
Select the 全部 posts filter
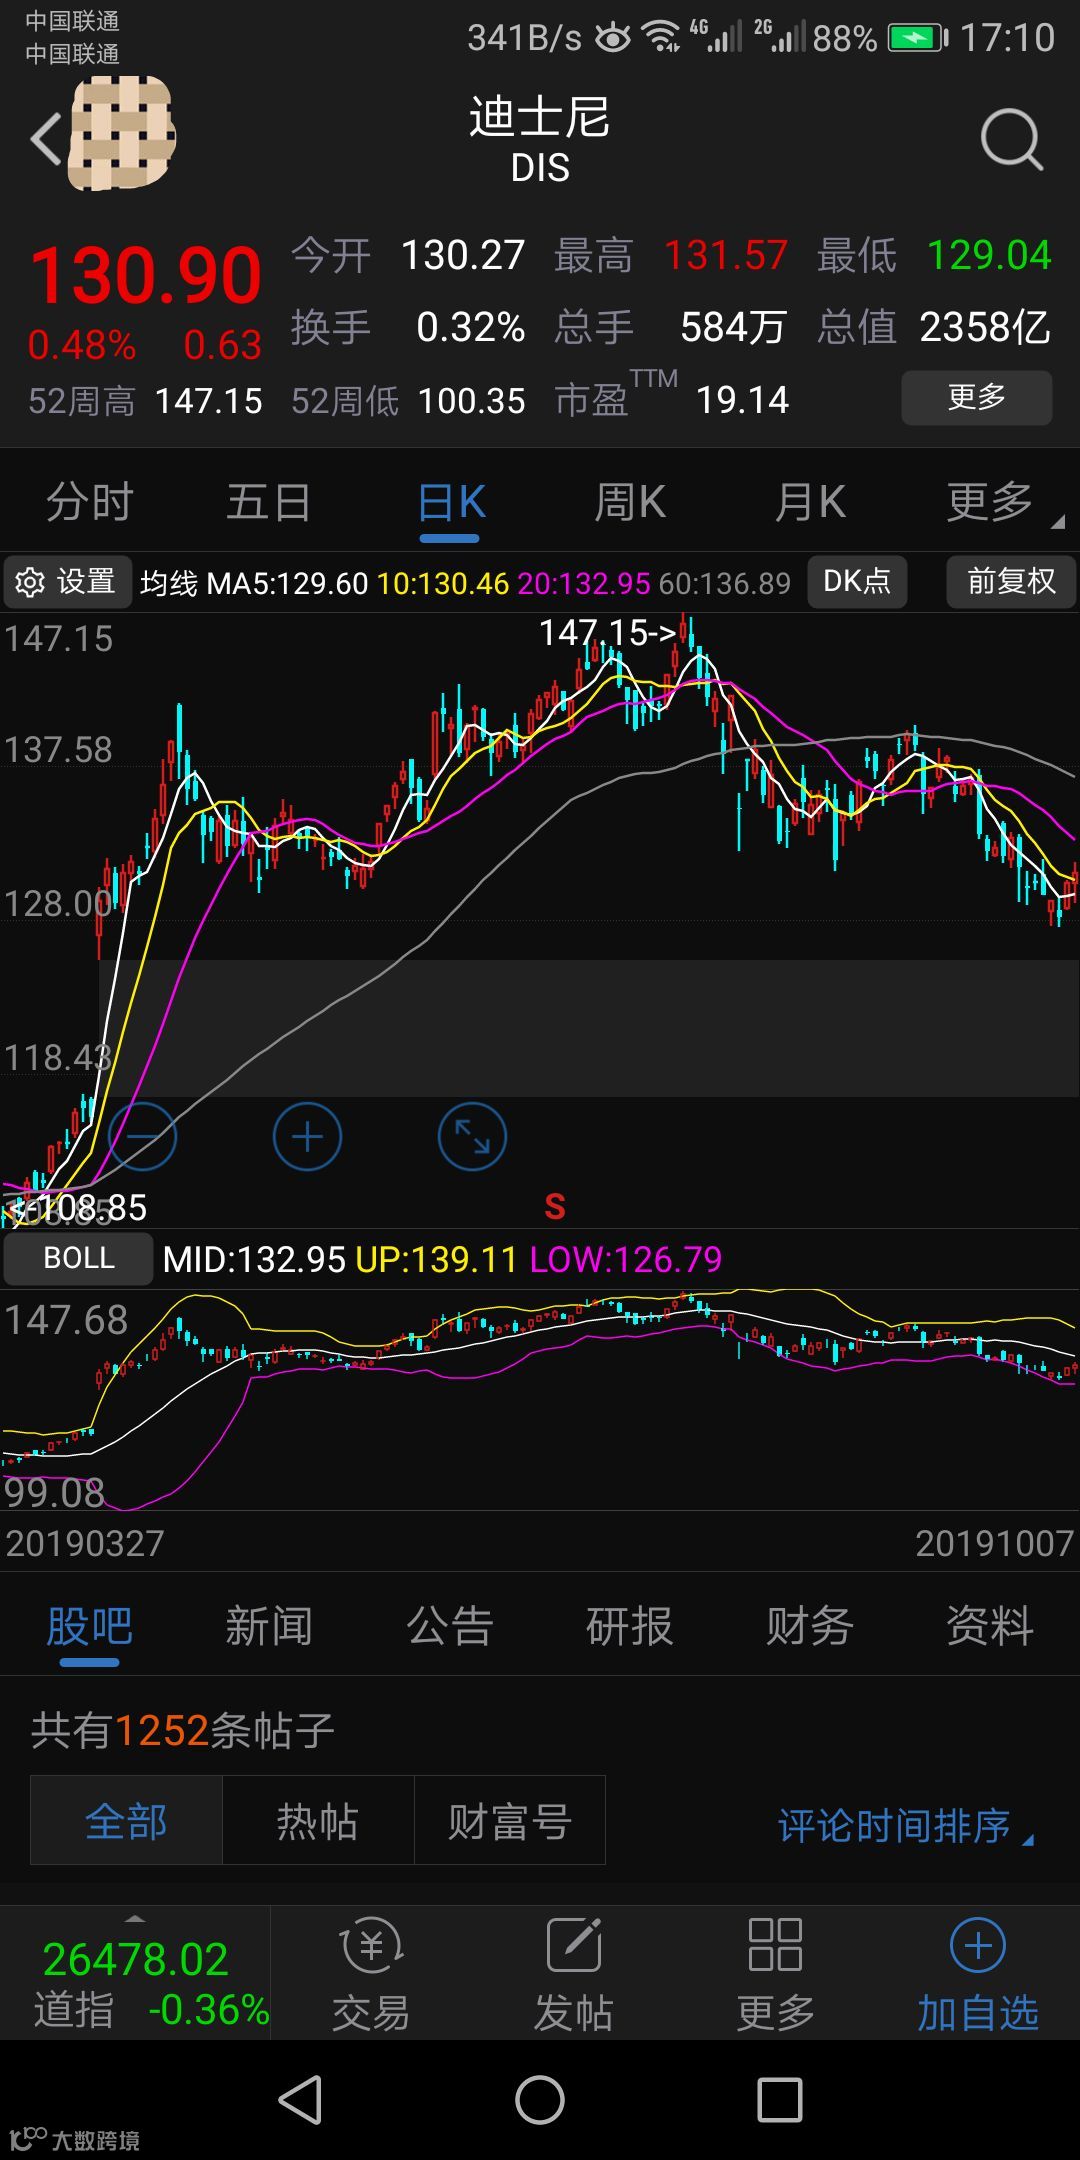pos(126,1821)
